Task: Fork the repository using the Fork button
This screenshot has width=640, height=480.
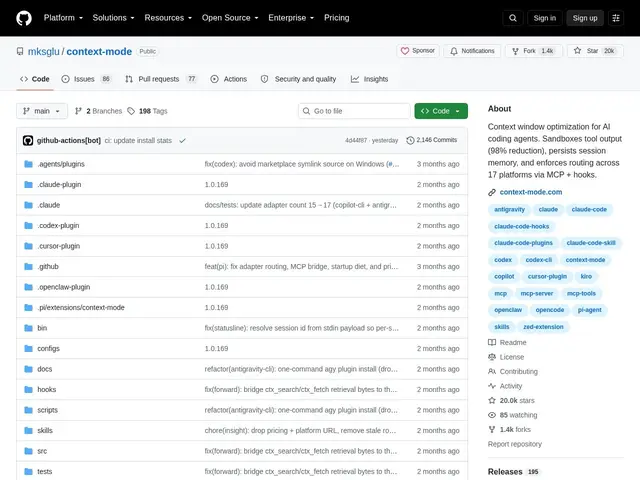Action: 533,51
